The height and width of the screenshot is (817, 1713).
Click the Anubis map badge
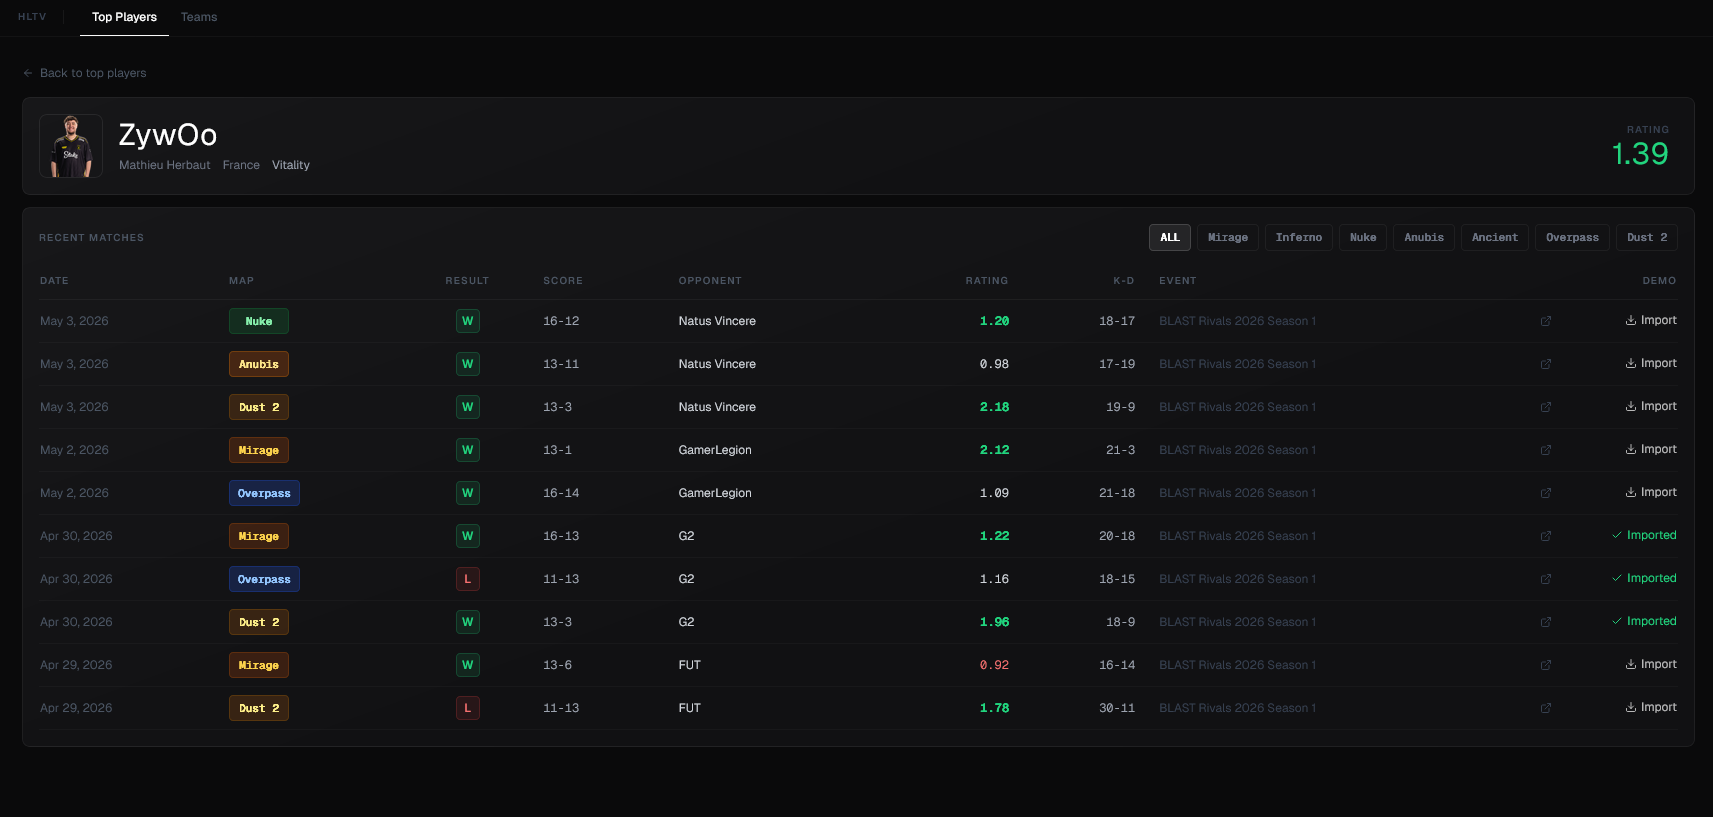coord(259,364)
